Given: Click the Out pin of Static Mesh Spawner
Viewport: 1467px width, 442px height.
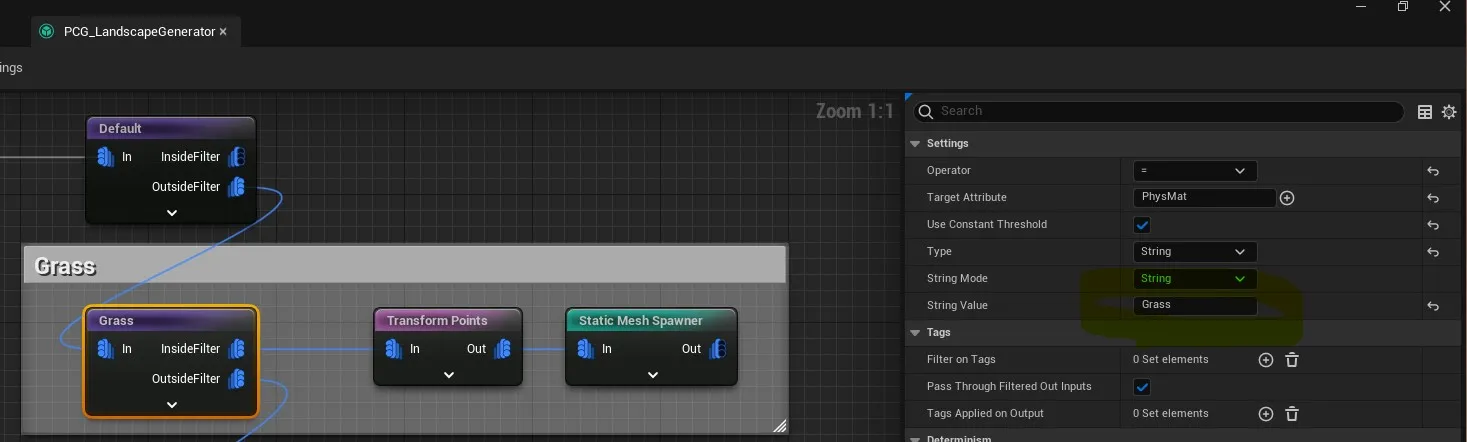Looking at the screenshot, I should 716,349.
